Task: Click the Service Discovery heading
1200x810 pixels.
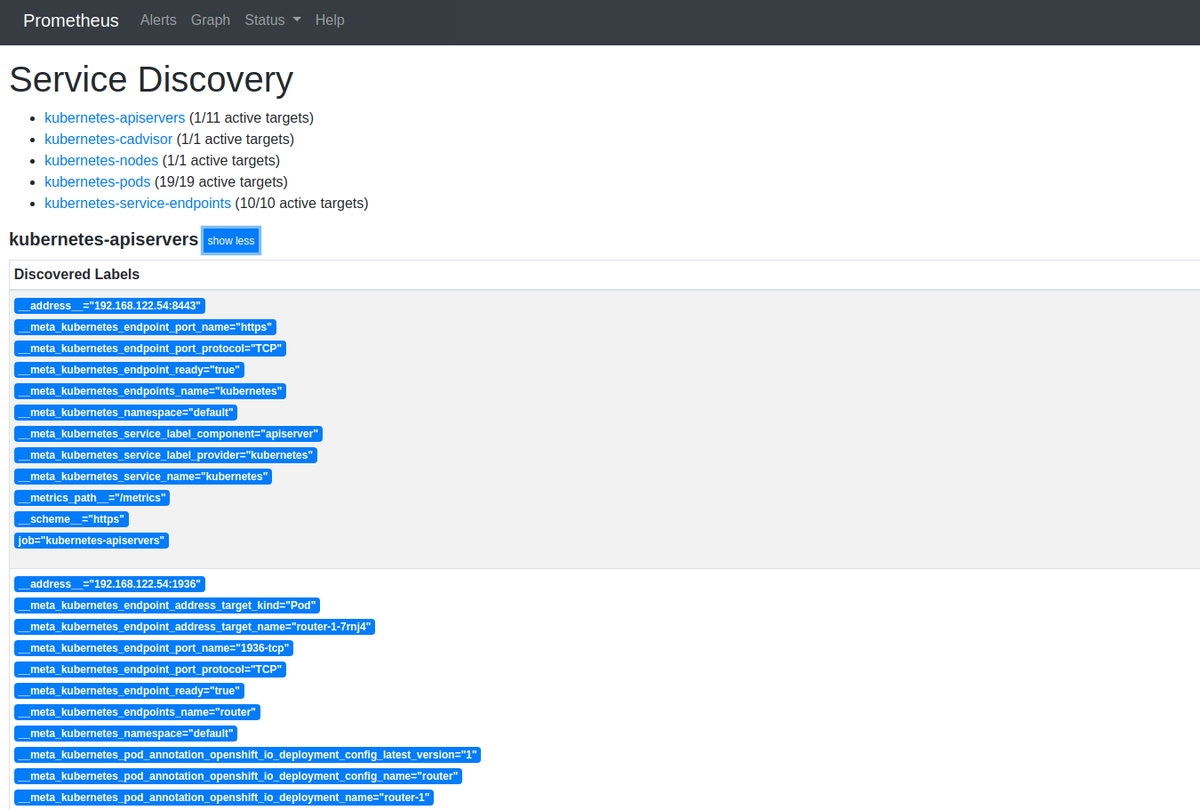Action: click(x=151, y=79)
